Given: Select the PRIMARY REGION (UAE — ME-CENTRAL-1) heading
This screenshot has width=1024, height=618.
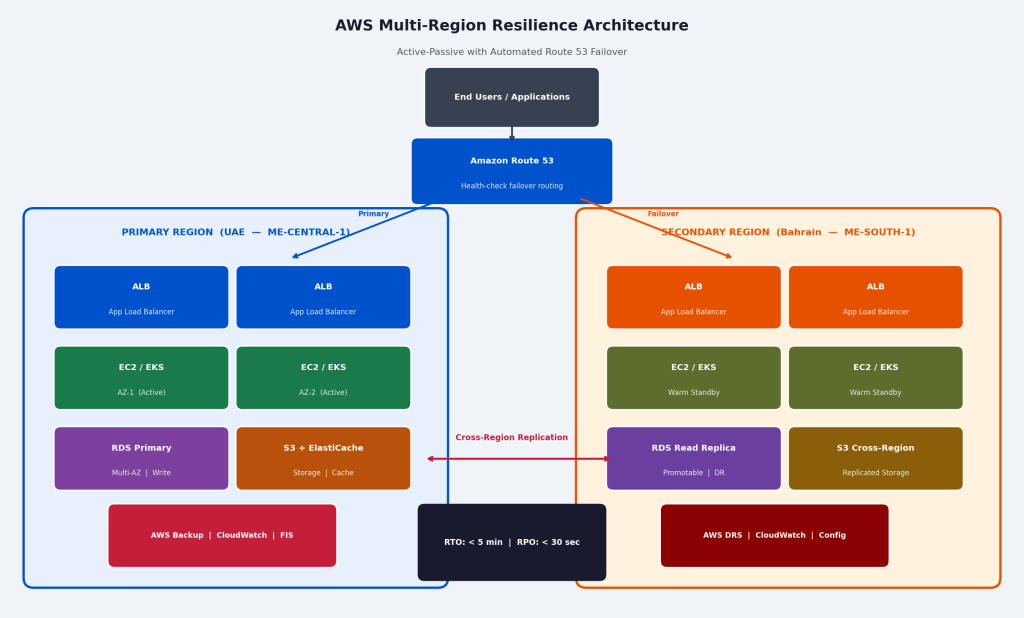Looking at the screenshot, I should click(236, 232).
